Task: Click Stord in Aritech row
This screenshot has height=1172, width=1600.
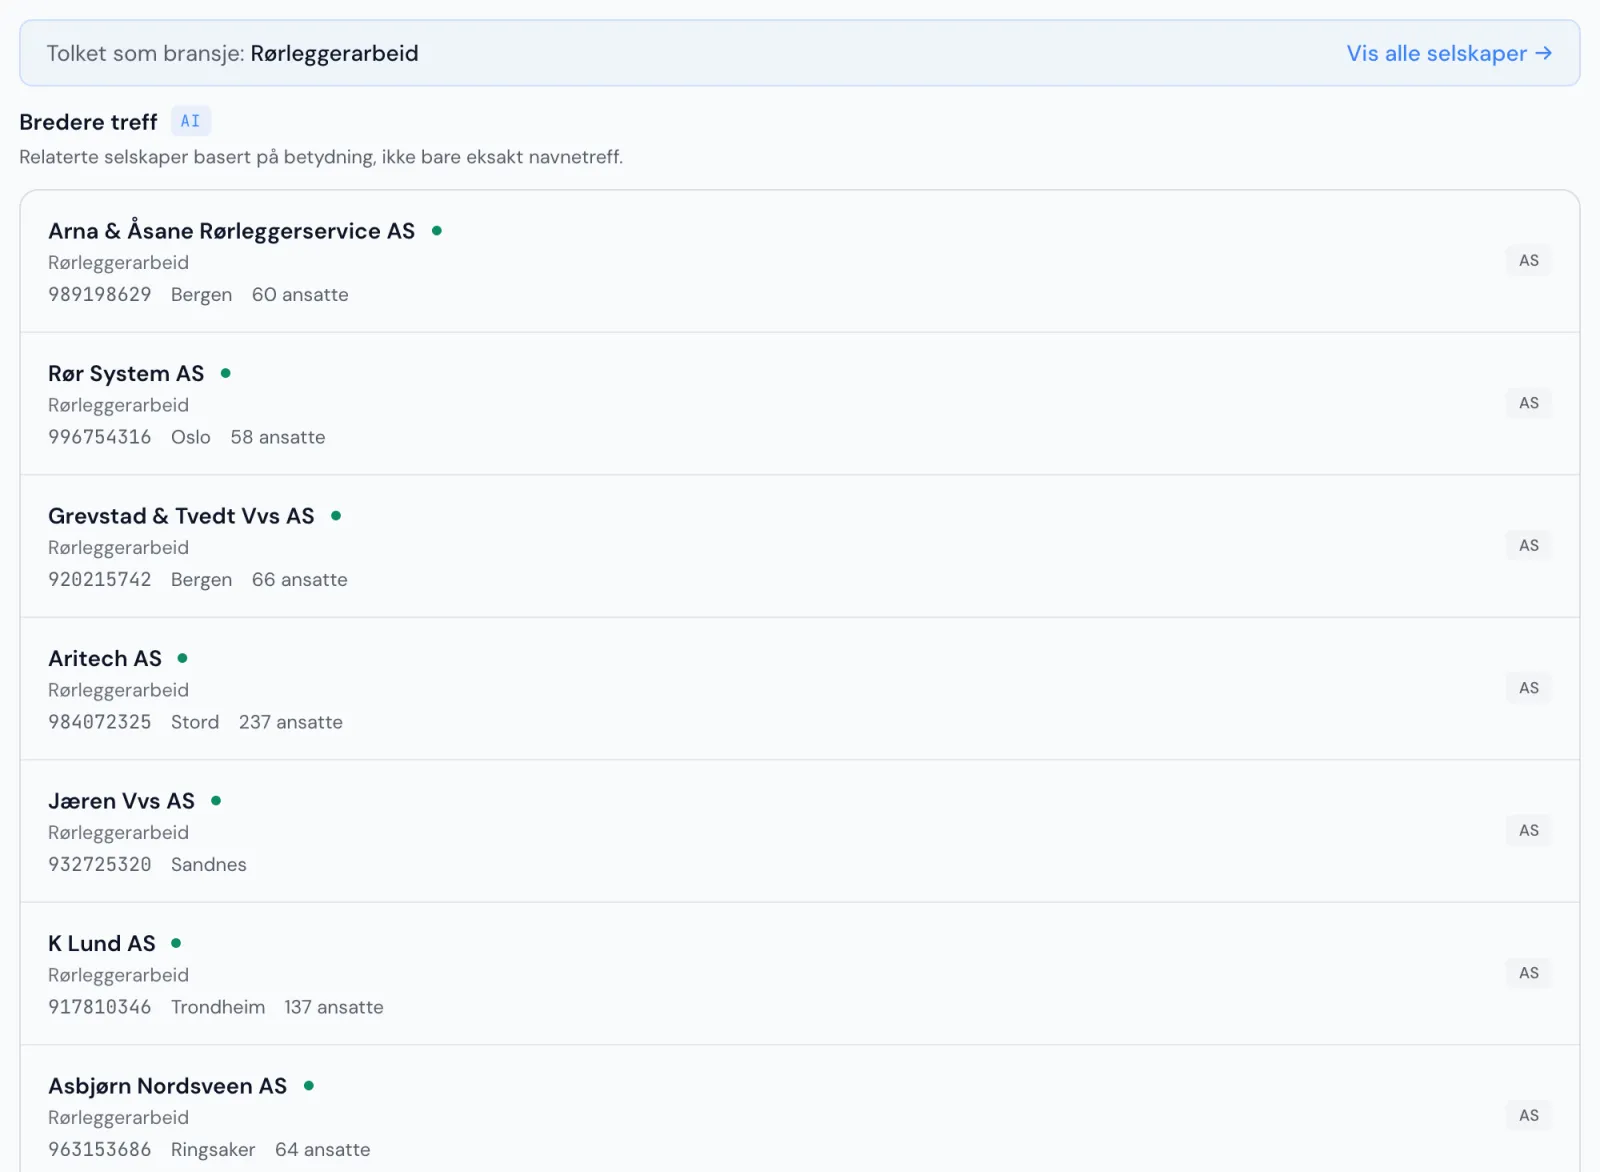Action: 195,722
